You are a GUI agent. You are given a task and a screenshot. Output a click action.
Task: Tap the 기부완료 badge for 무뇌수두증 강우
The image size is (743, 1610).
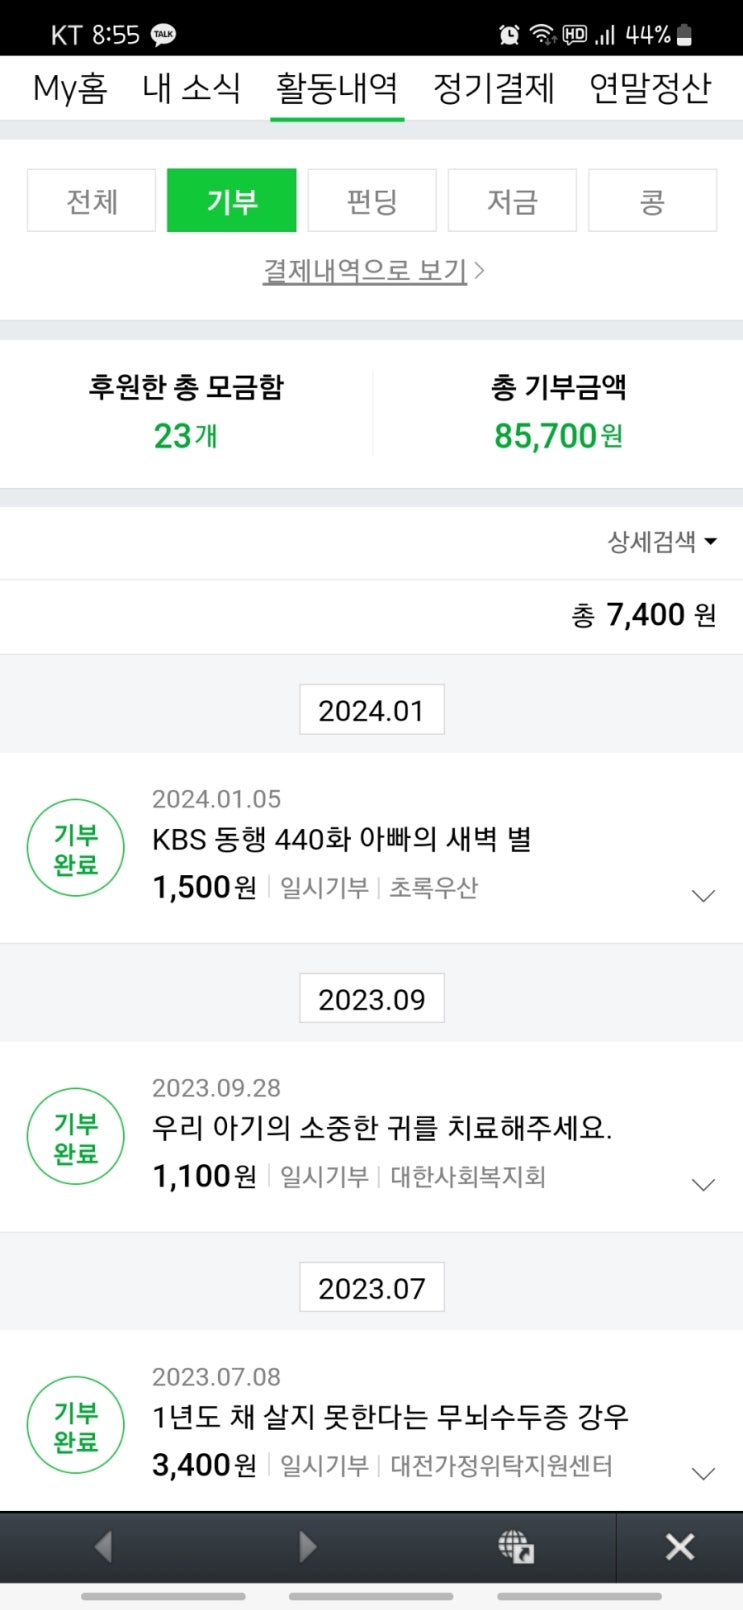pyautogui.click(x=76, y=1426)
